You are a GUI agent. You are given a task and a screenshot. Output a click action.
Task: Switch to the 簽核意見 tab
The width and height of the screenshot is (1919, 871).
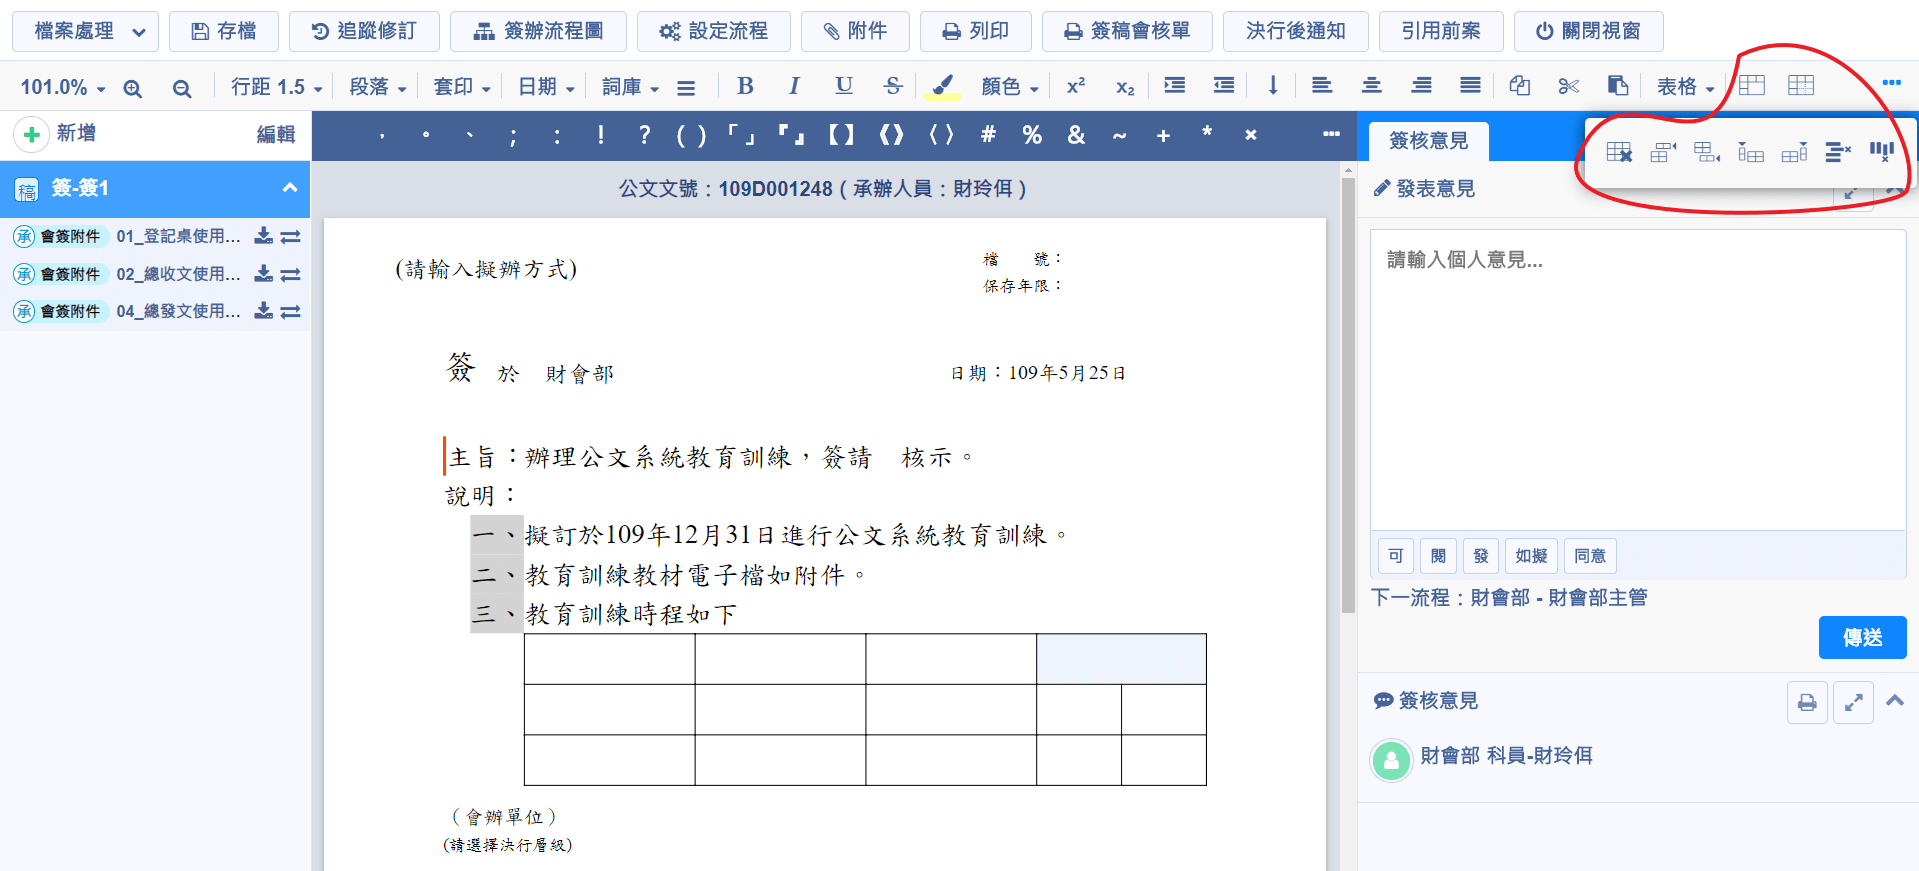[x=1428, y=141]
